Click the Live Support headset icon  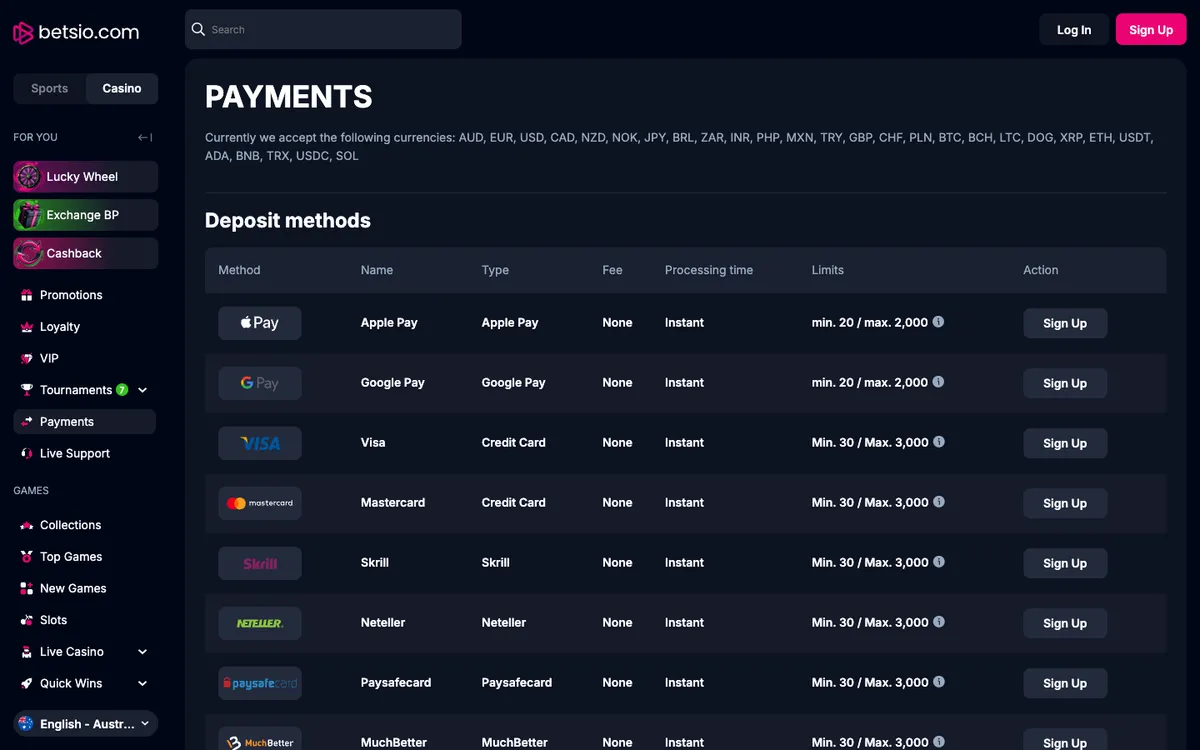[27, 453]
